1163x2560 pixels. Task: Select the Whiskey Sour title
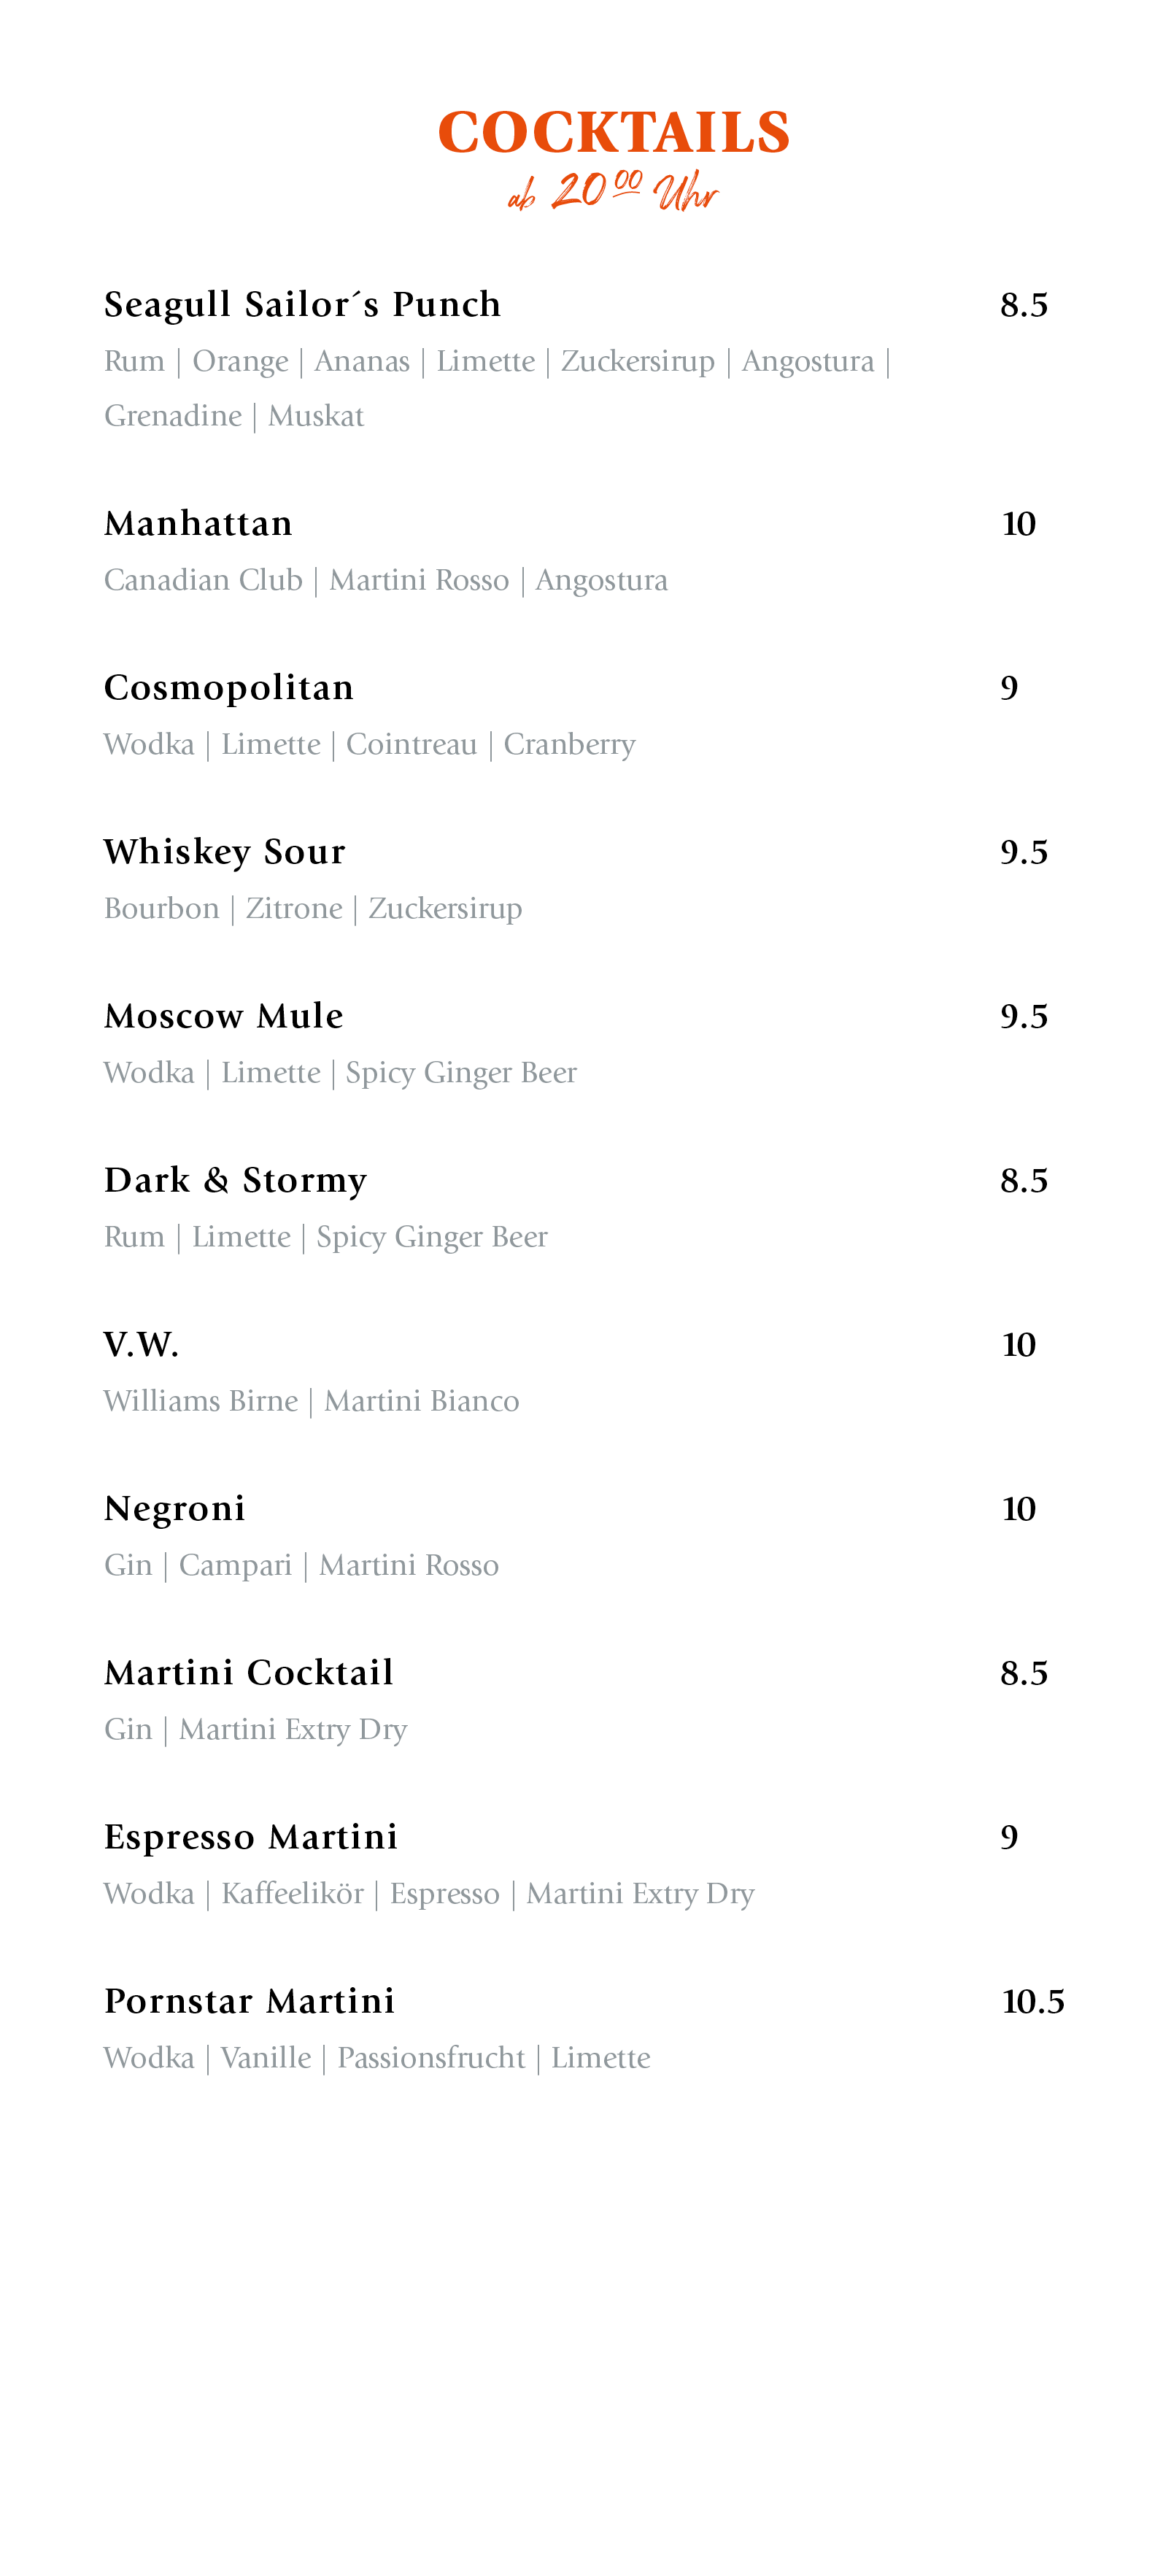tap(225, 852)
